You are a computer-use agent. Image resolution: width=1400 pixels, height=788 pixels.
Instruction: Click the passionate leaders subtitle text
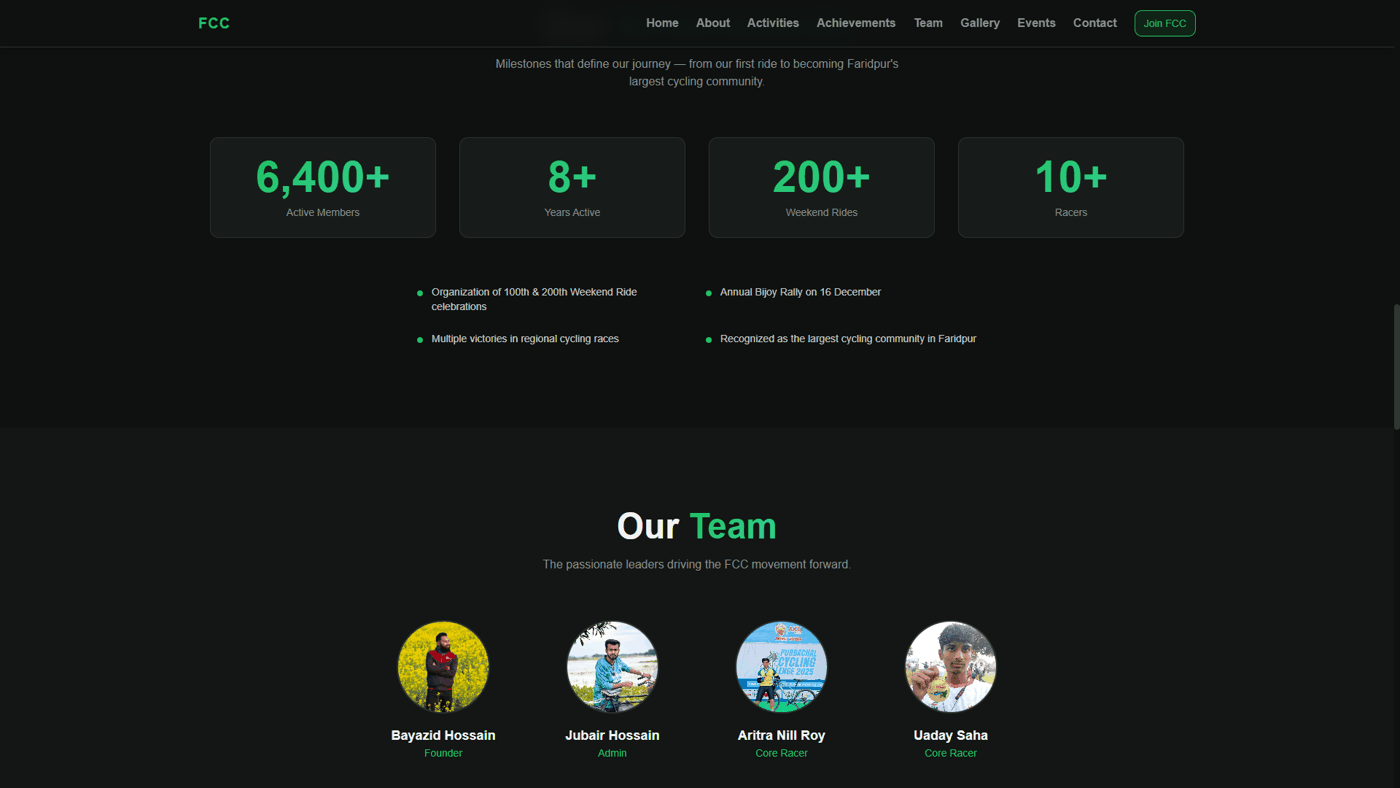click(696, 564)
